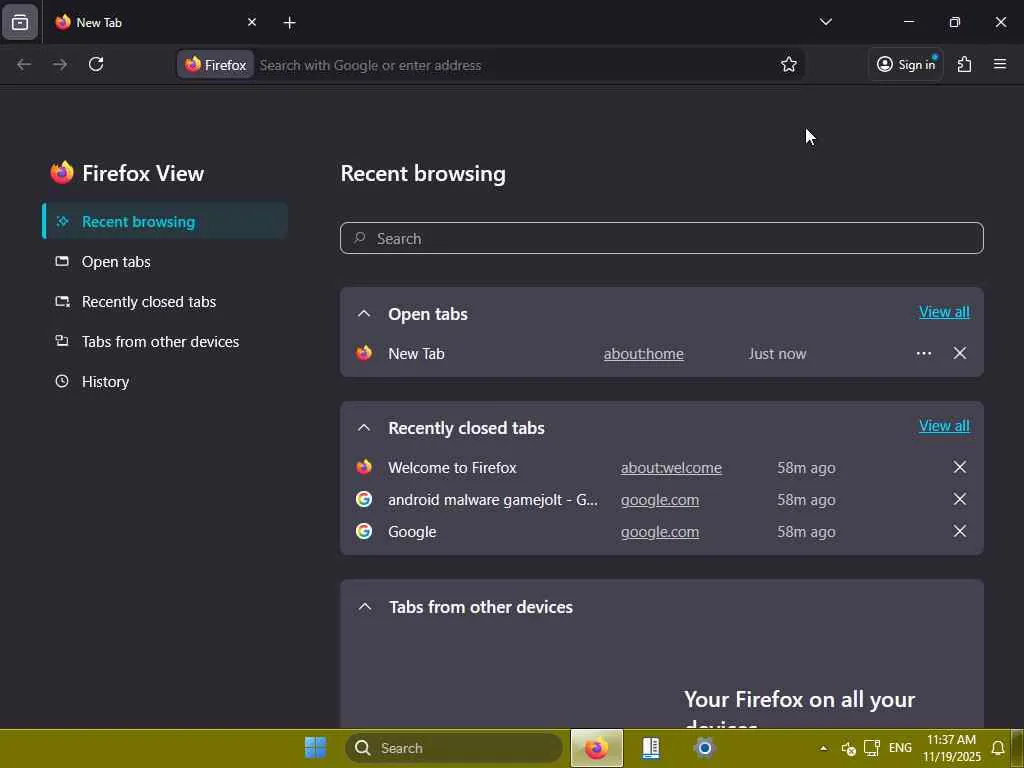The width and height of the screenshot is (1024, 768).
Task: Go forward with the forward arrow
Action: point(60,65)
